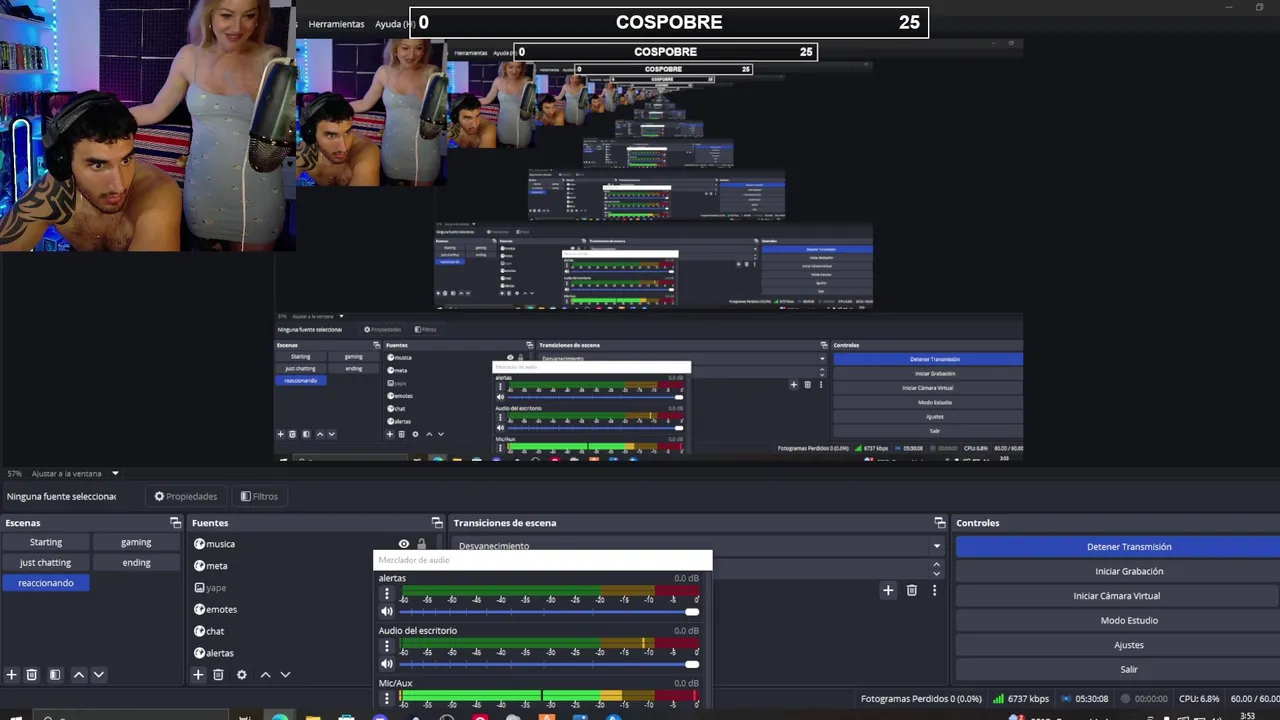Open transition options three-dot menu
1280x720 pixels.
[935, 590]
